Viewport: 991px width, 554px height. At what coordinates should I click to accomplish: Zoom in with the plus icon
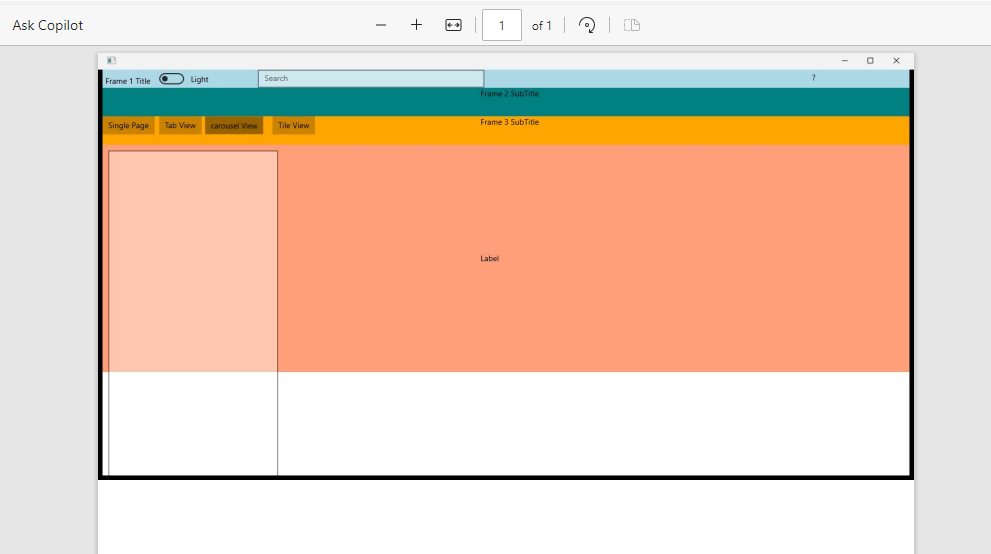coord(416,25)
